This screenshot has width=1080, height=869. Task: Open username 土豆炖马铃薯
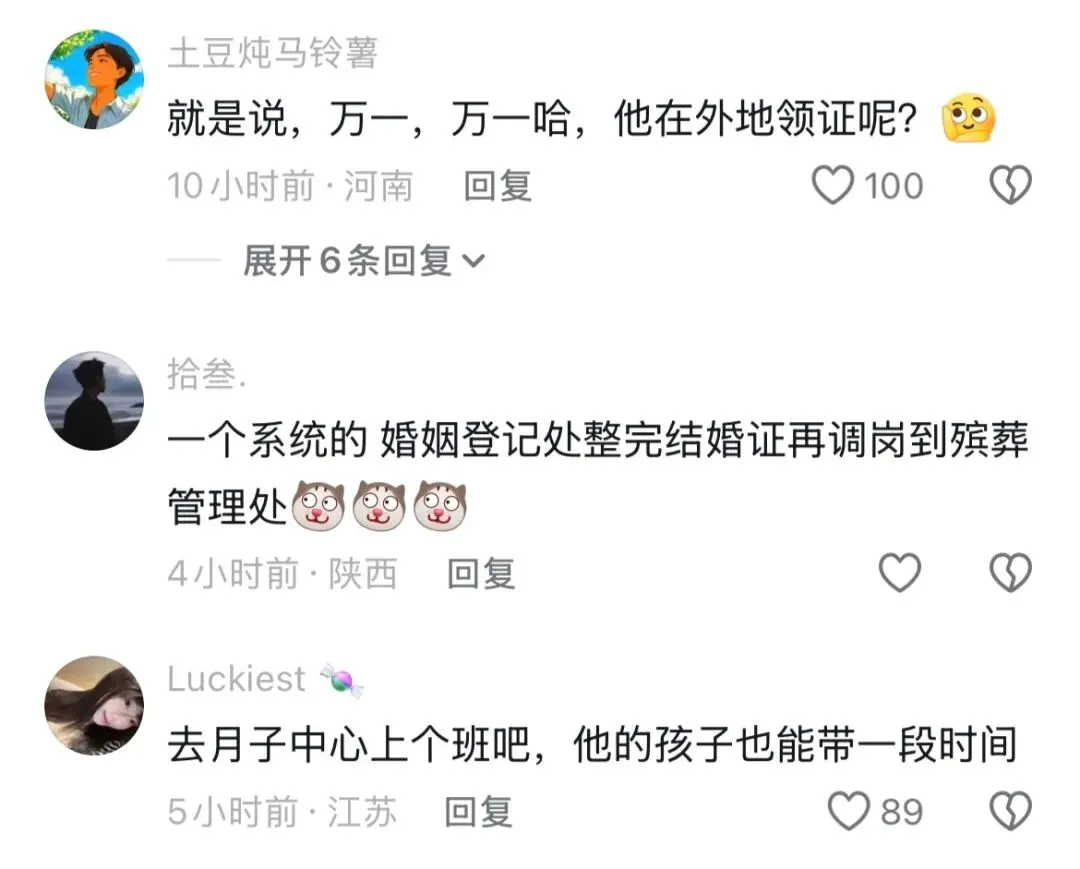[x=273, y=53]
